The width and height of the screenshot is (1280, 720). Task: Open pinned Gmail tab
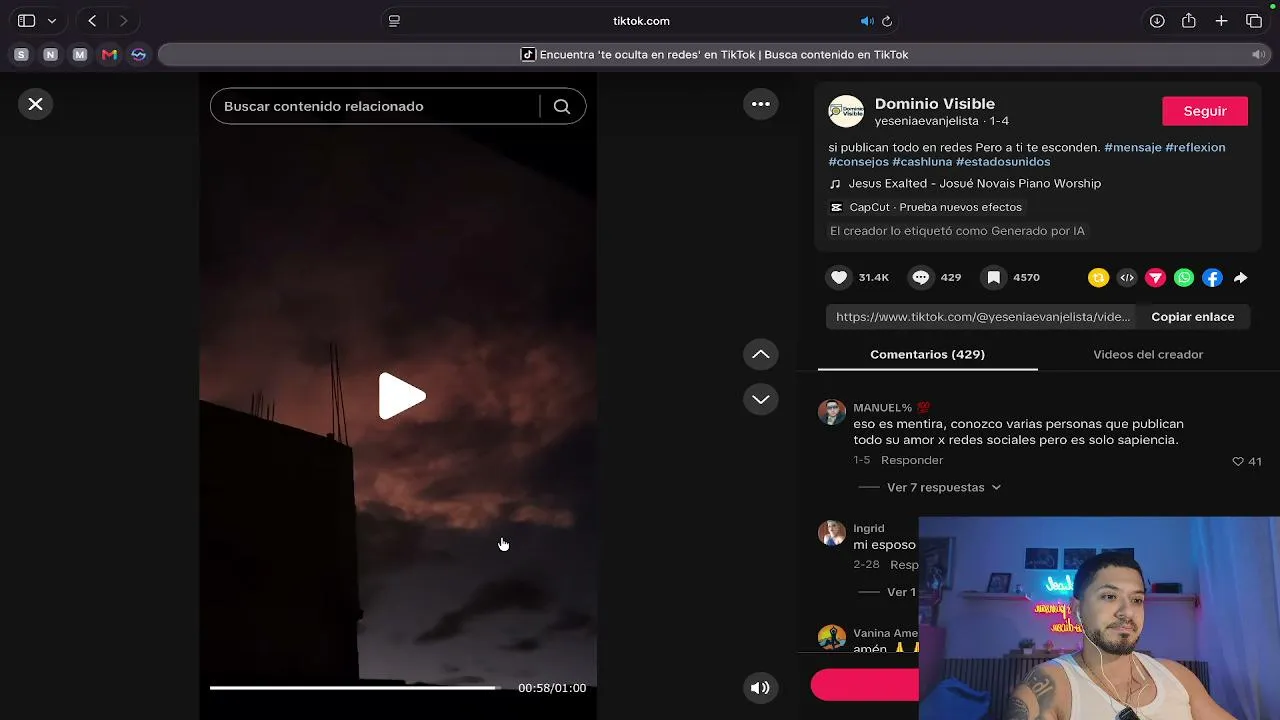click(x=109, y=55)
